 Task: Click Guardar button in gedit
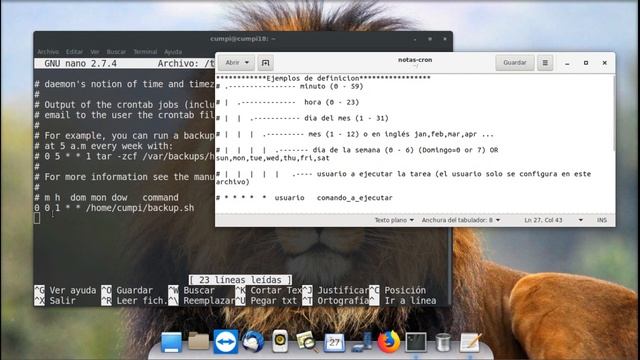tap(515, 63)
